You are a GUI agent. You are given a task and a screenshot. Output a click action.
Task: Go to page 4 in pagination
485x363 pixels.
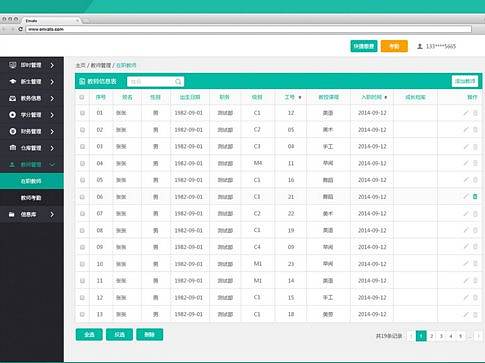[x=451, y=336]
